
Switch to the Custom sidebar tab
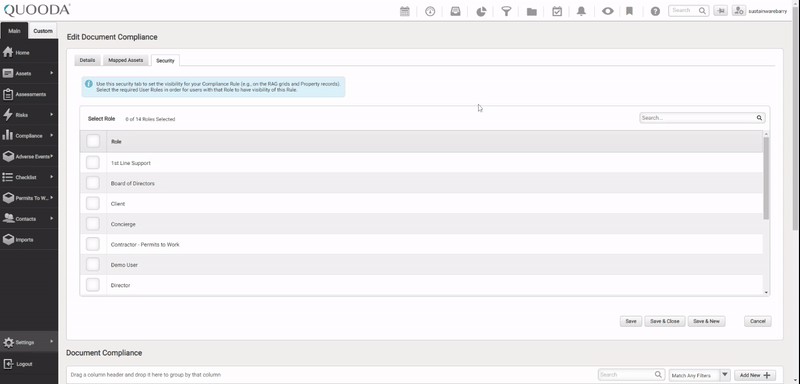43,31
